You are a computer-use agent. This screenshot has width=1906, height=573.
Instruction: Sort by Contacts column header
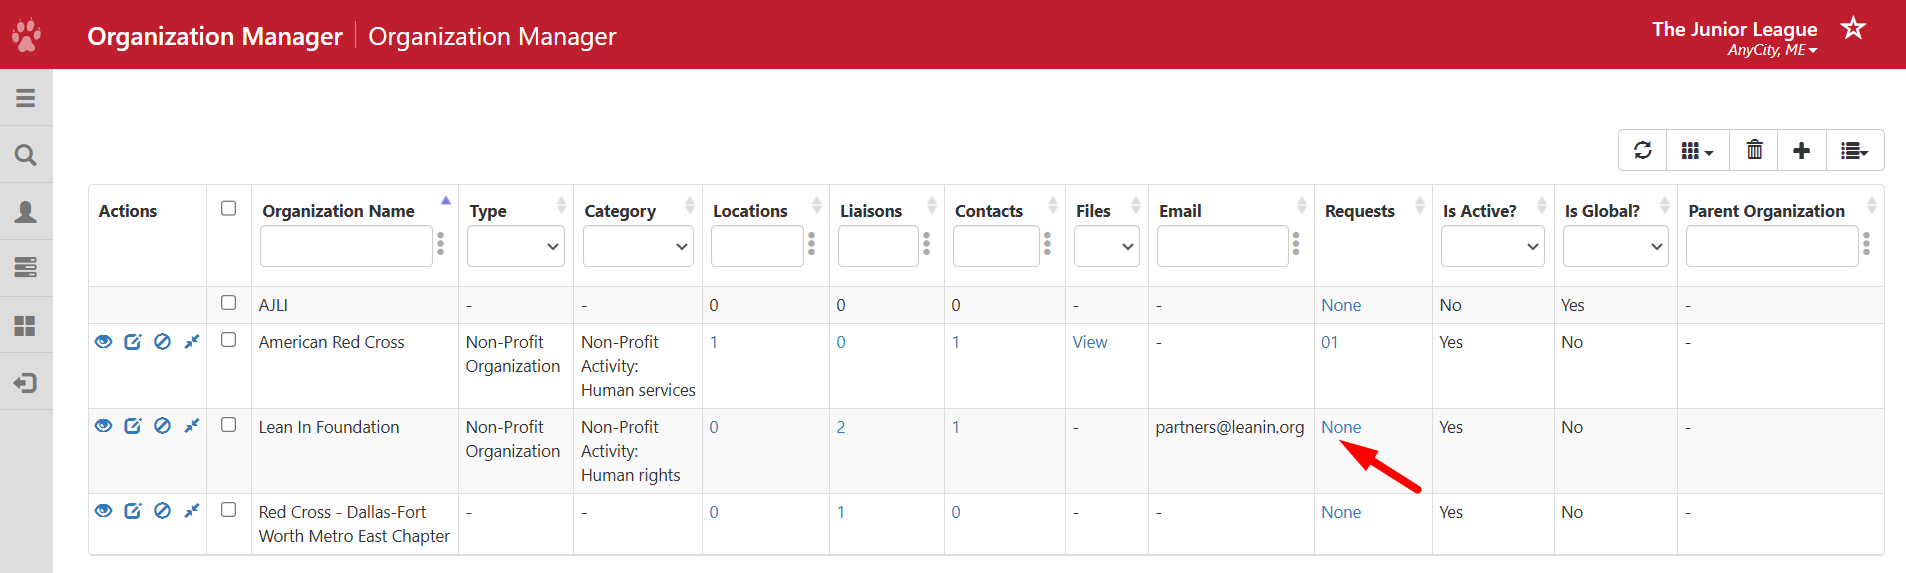(989, 211)
